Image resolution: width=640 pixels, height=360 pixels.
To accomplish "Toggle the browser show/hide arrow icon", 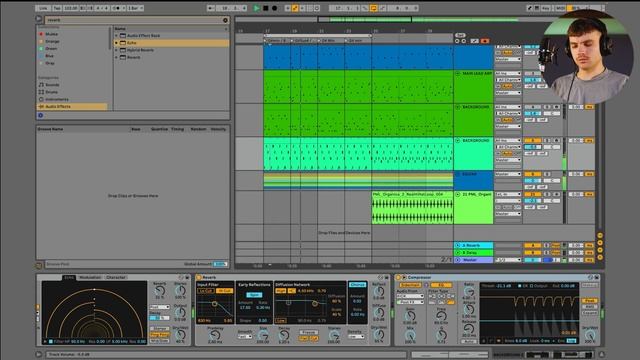I will click(39, 19).
